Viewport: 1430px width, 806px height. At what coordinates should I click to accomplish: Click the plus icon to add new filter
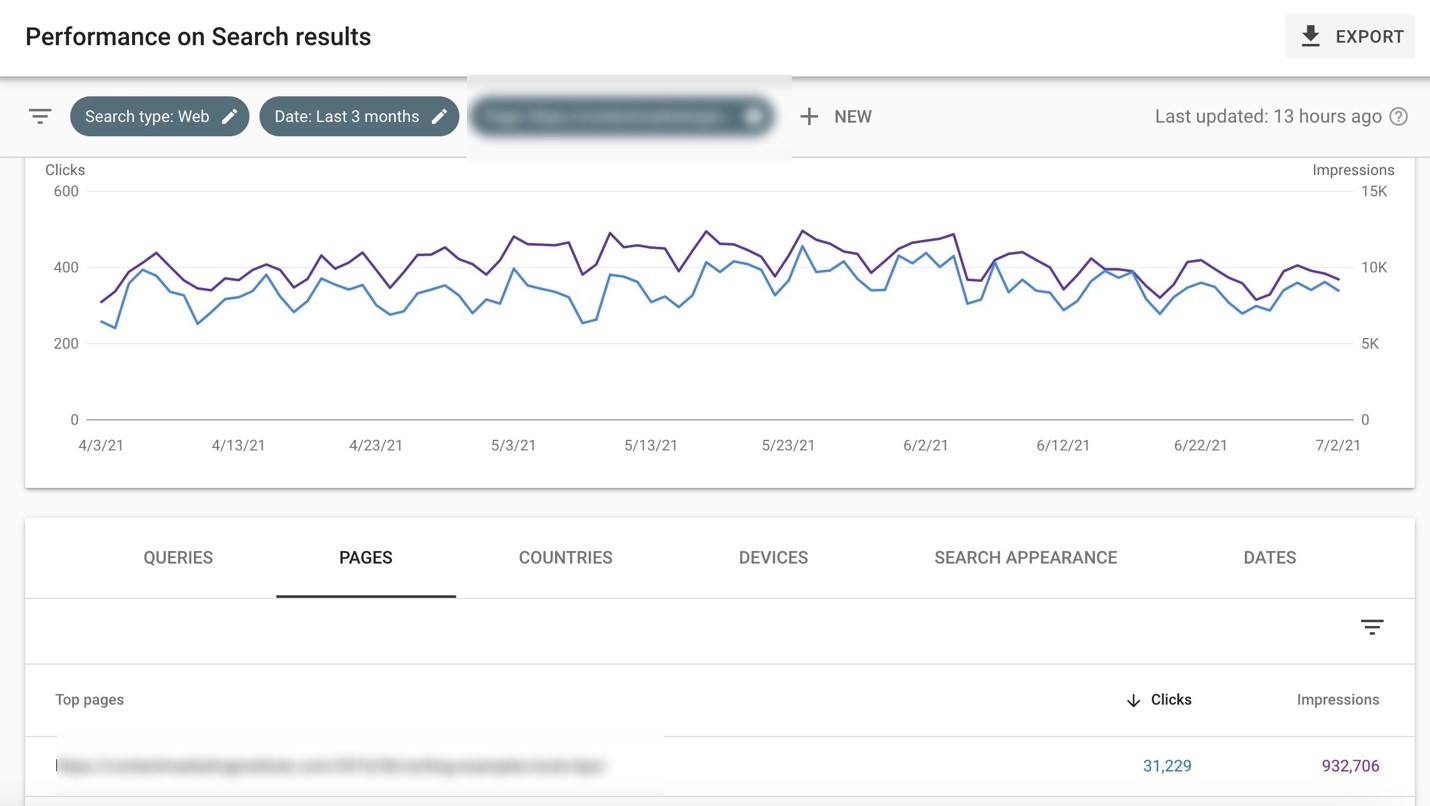[x=809, y=117]
